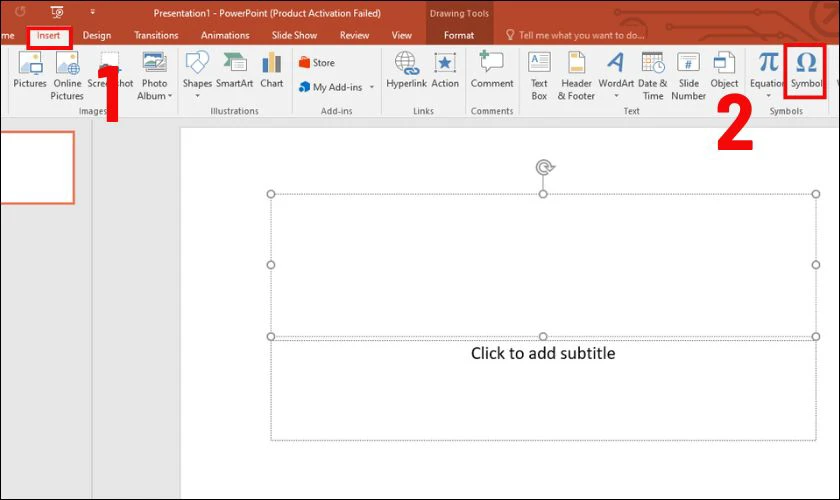Draw a Text Box
Viewport: 840px width, 500px height.
point(539,76)
